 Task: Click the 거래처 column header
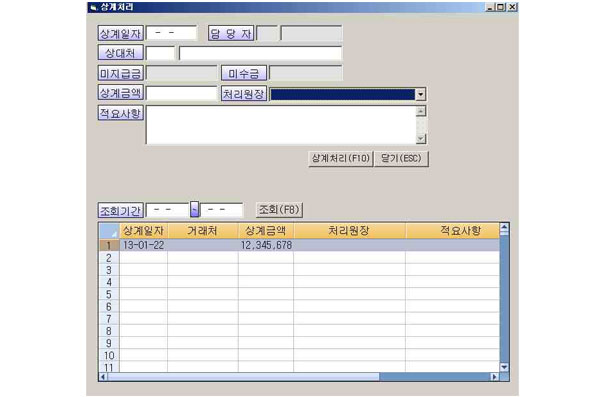(203, 231)
